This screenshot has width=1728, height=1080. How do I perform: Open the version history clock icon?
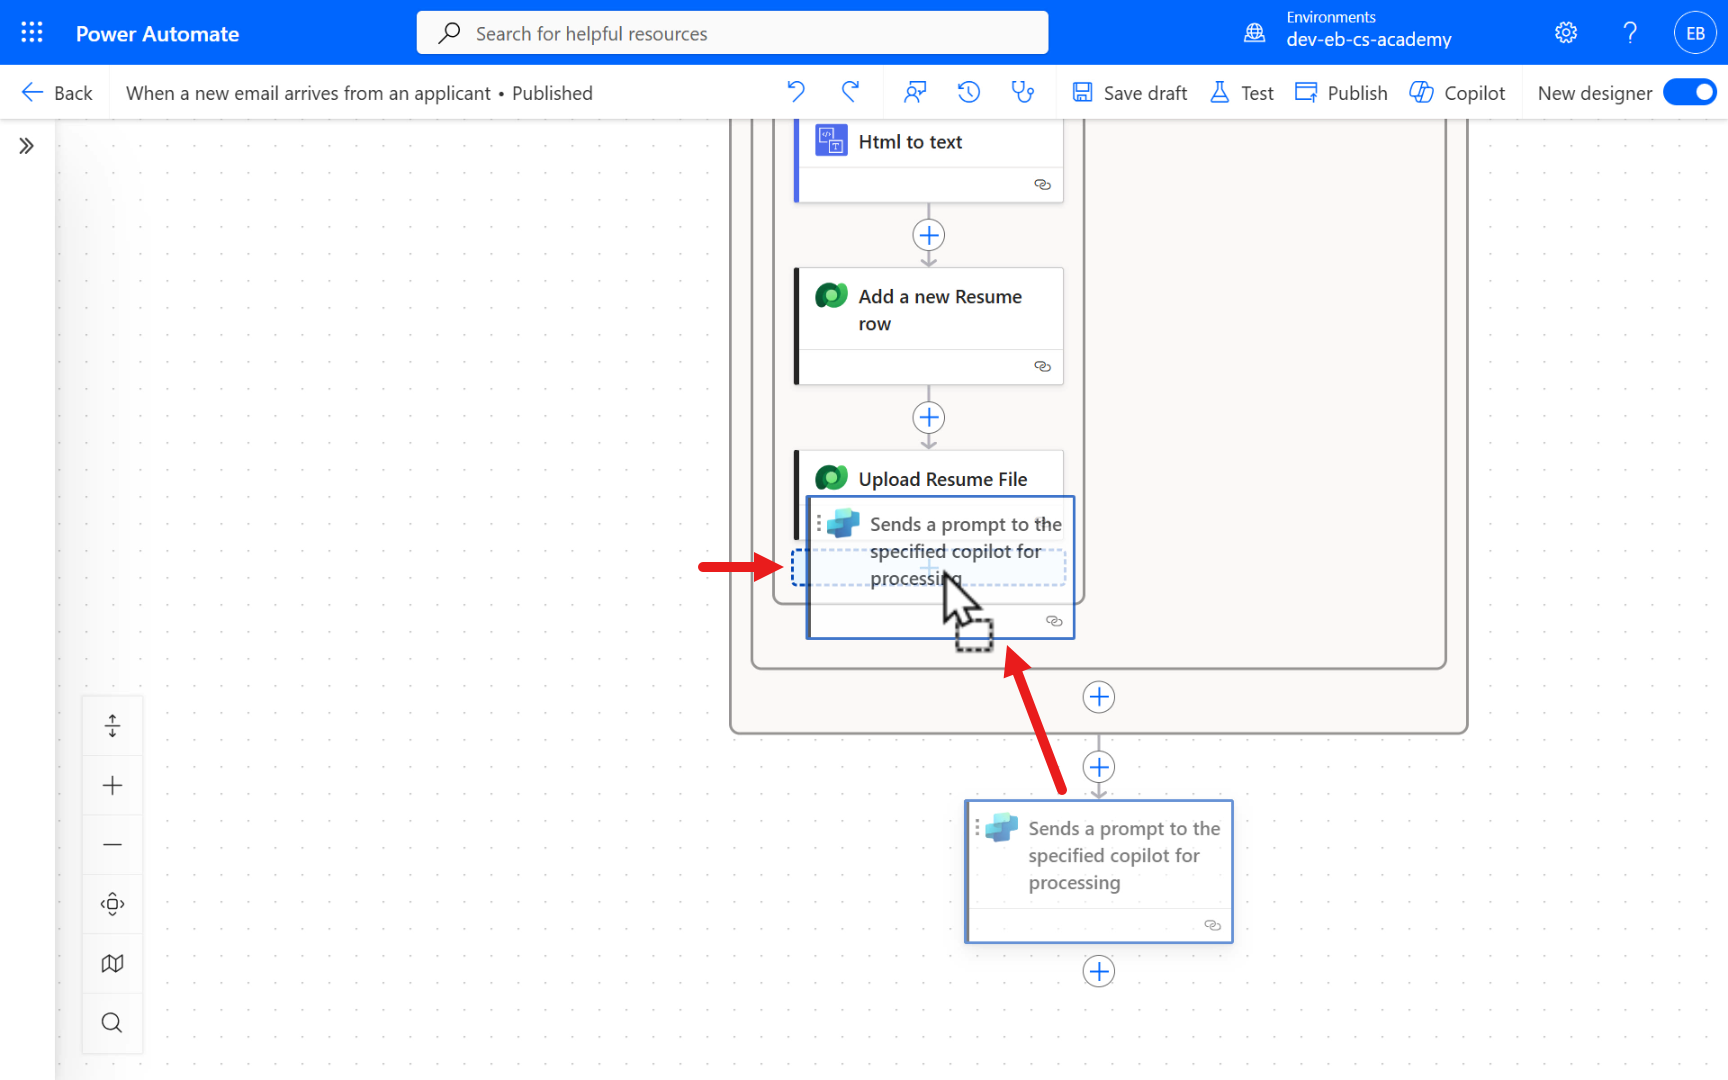pos(968,92)
